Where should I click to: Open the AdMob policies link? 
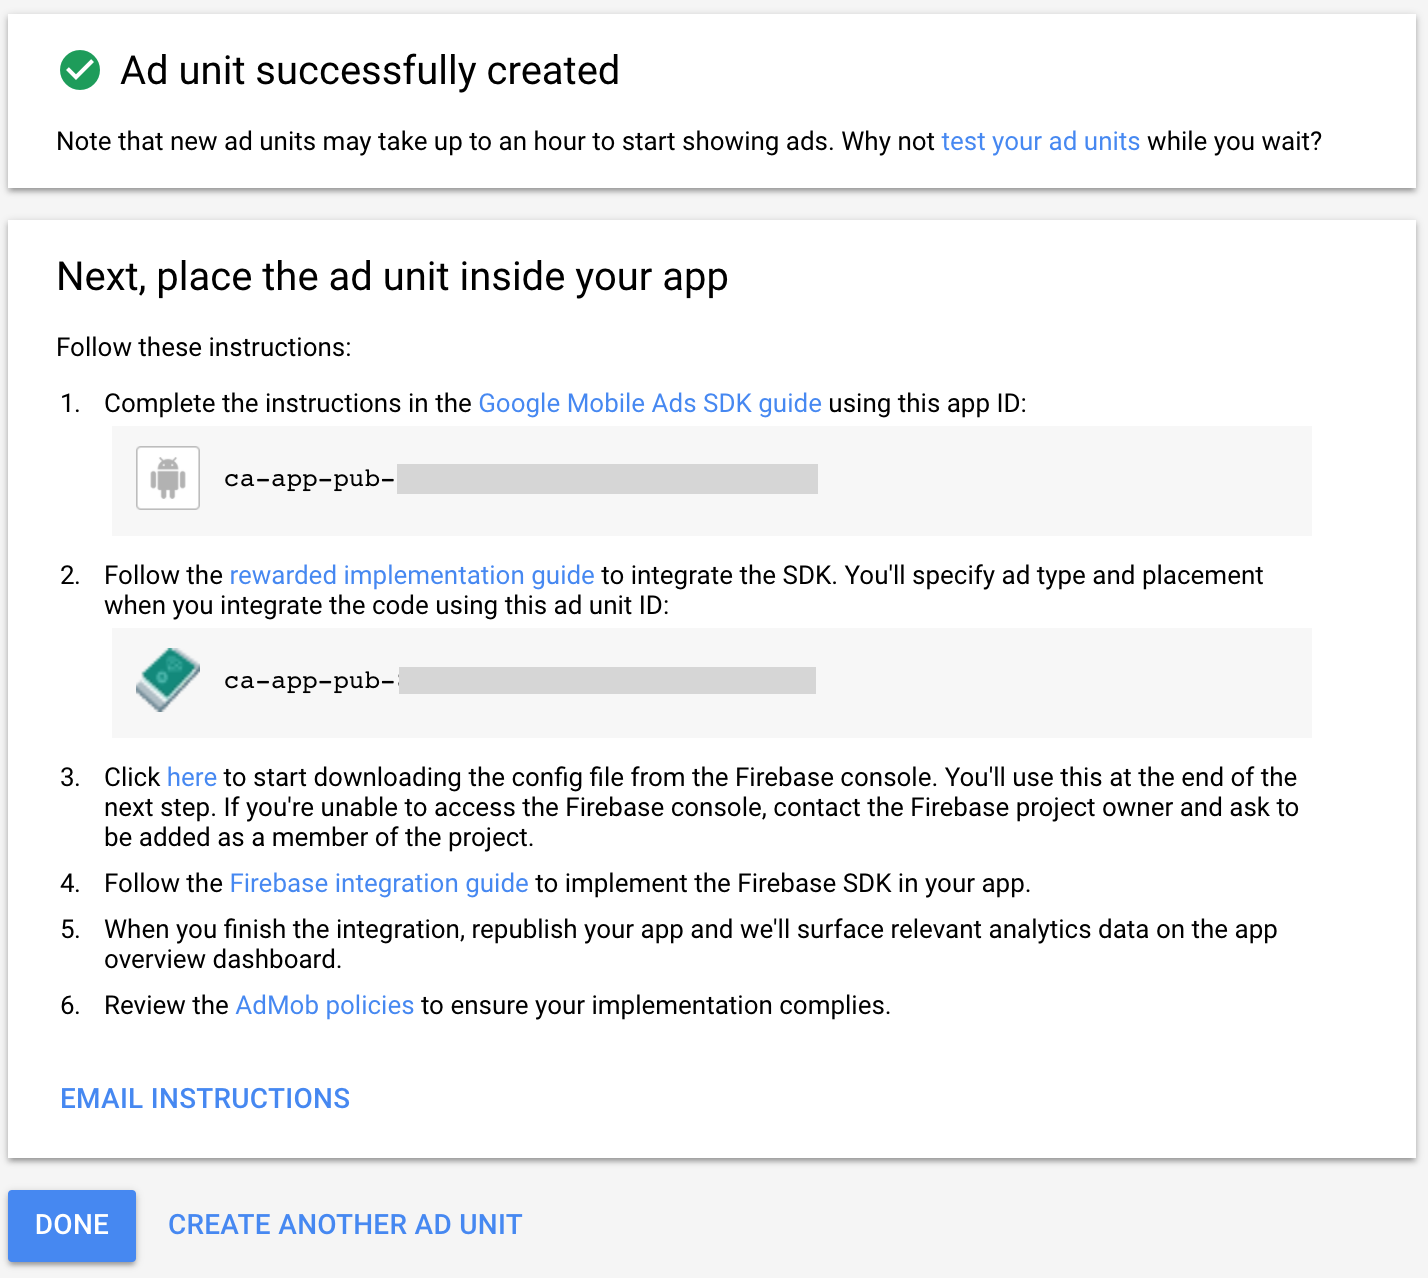click(324, 1006)
